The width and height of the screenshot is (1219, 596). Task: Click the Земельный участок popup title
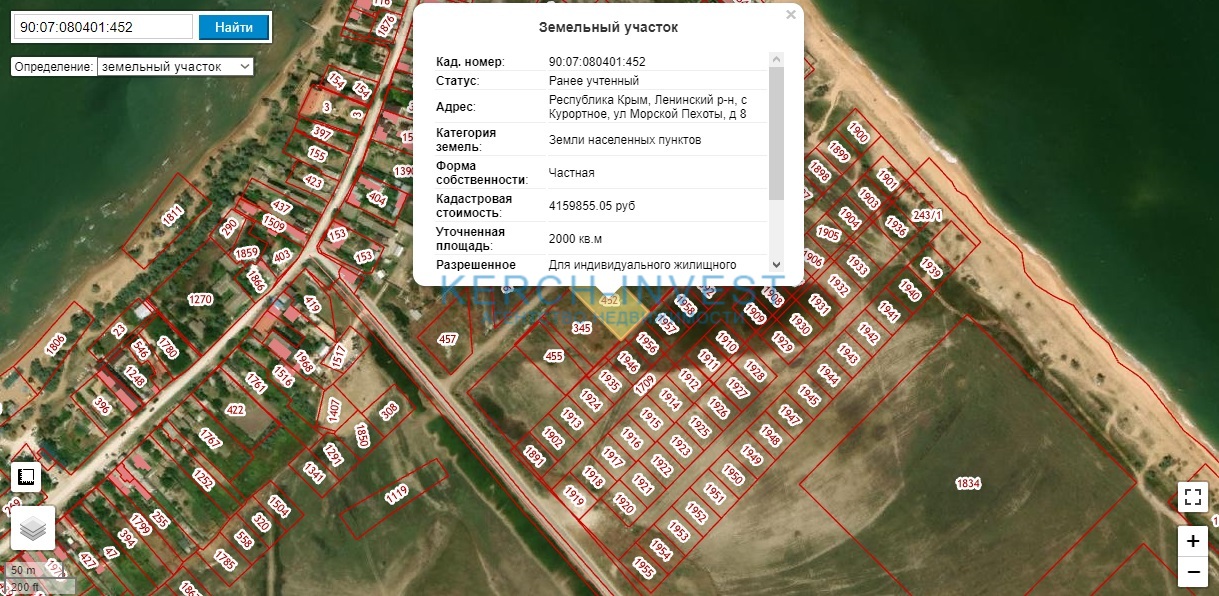pyautogui.click(x=608, y=28)
